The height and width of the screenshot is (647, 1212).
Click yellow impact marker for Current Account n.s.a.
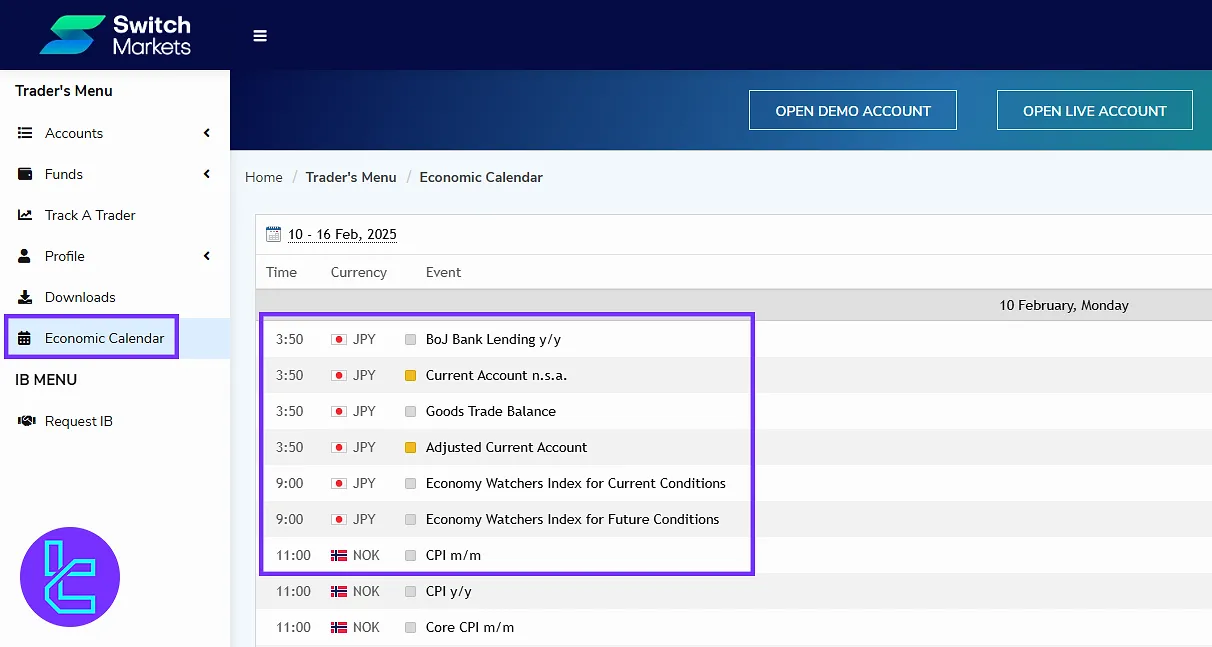[410, 375]
